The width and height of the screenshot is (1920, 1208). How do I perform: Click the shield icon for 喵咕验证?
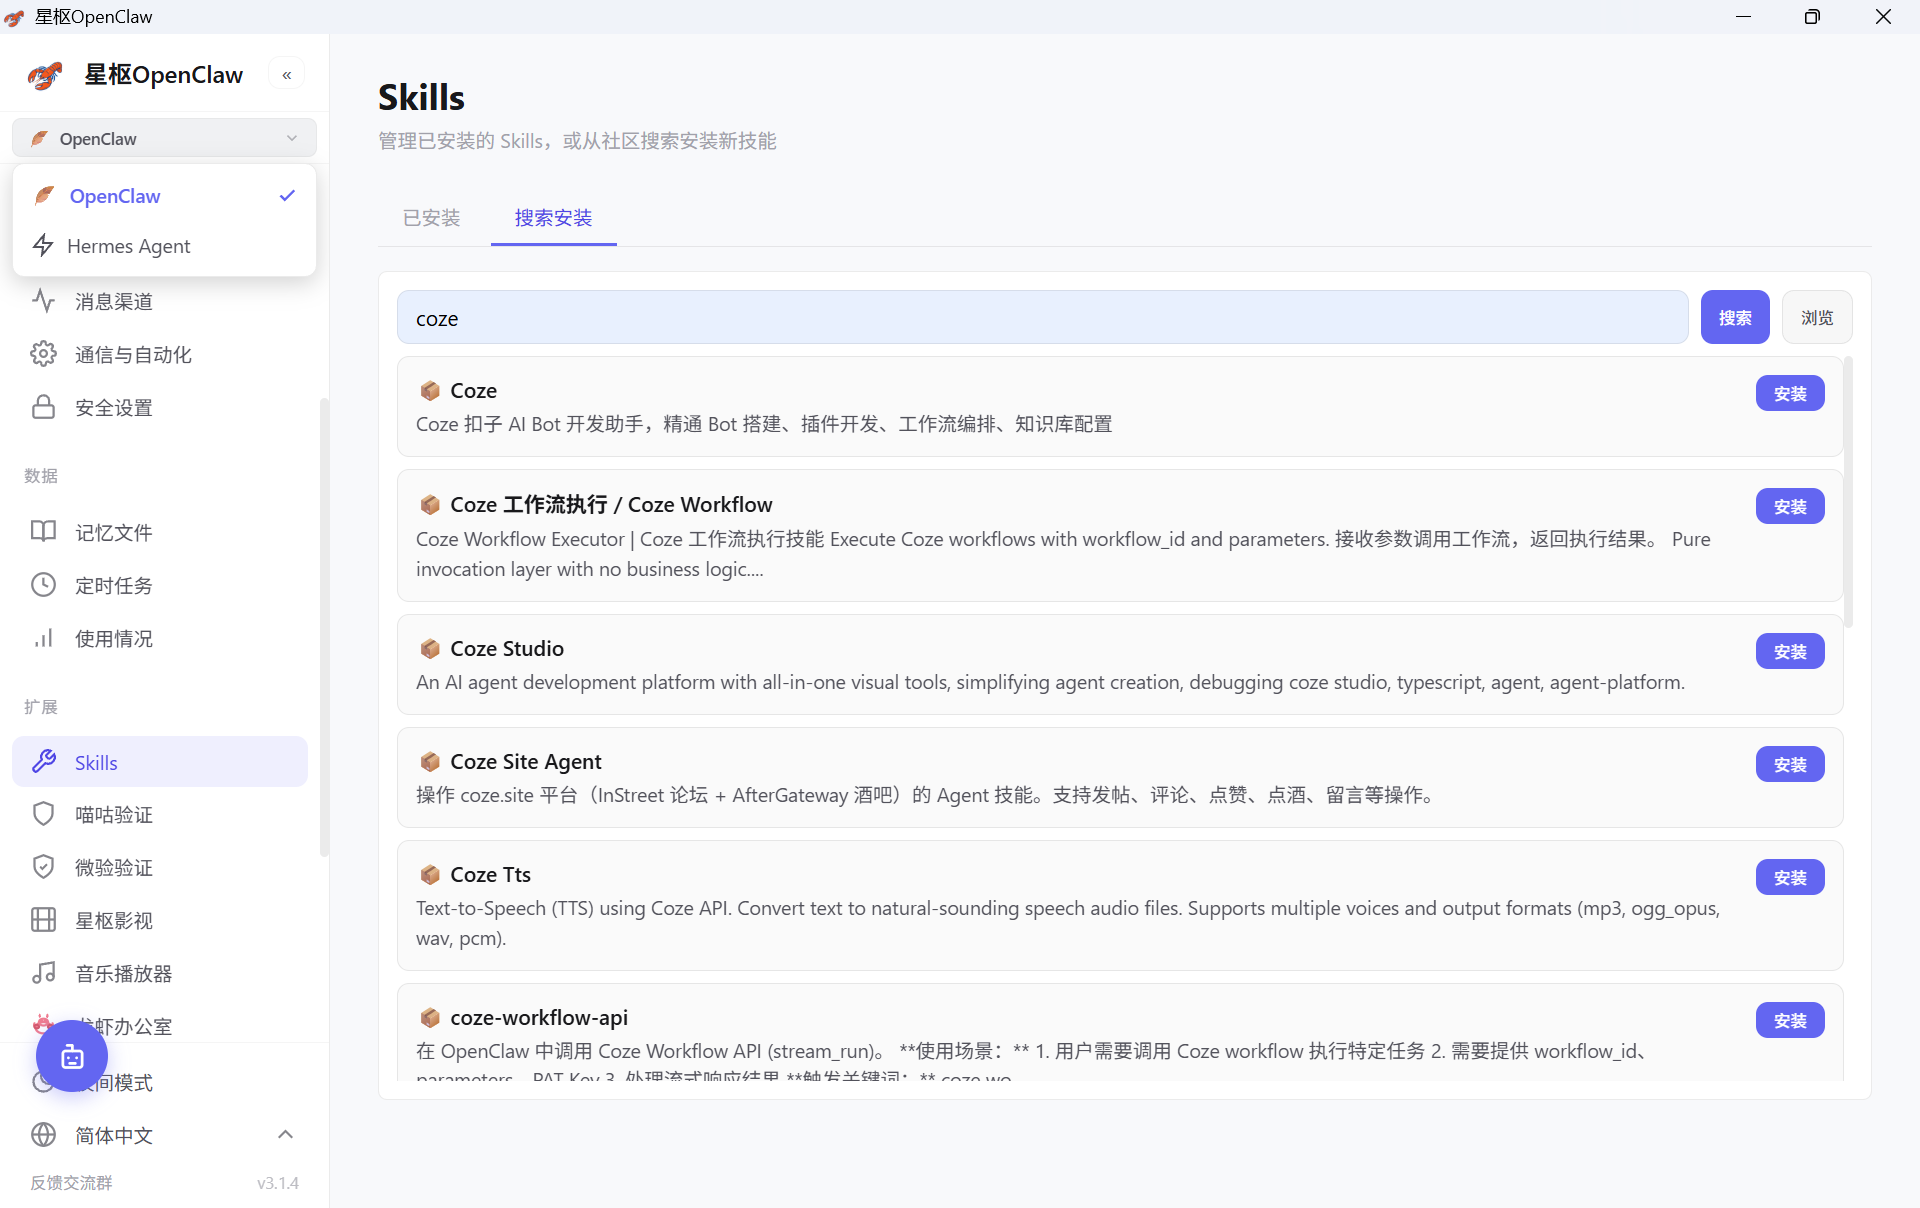(43, 814)
